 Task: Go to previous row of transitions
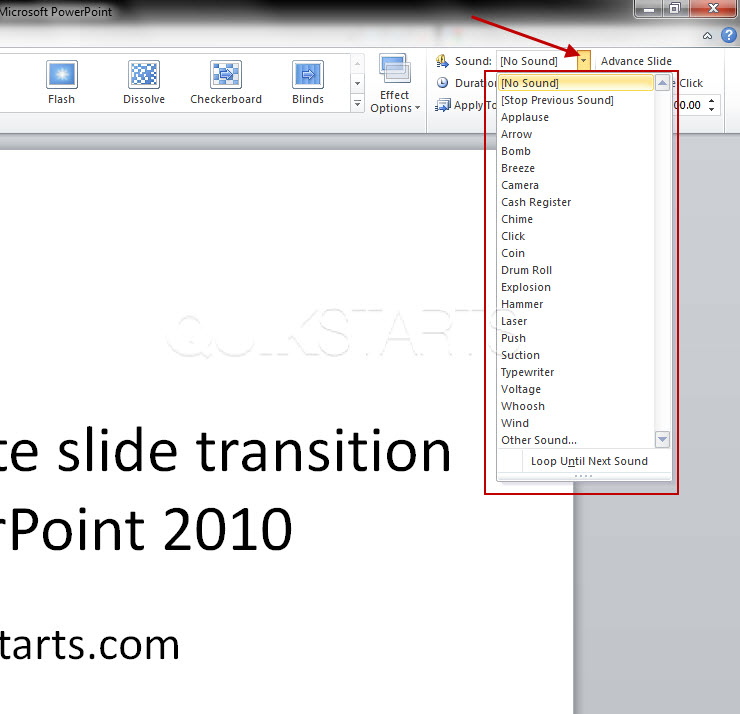pos(357,64)
